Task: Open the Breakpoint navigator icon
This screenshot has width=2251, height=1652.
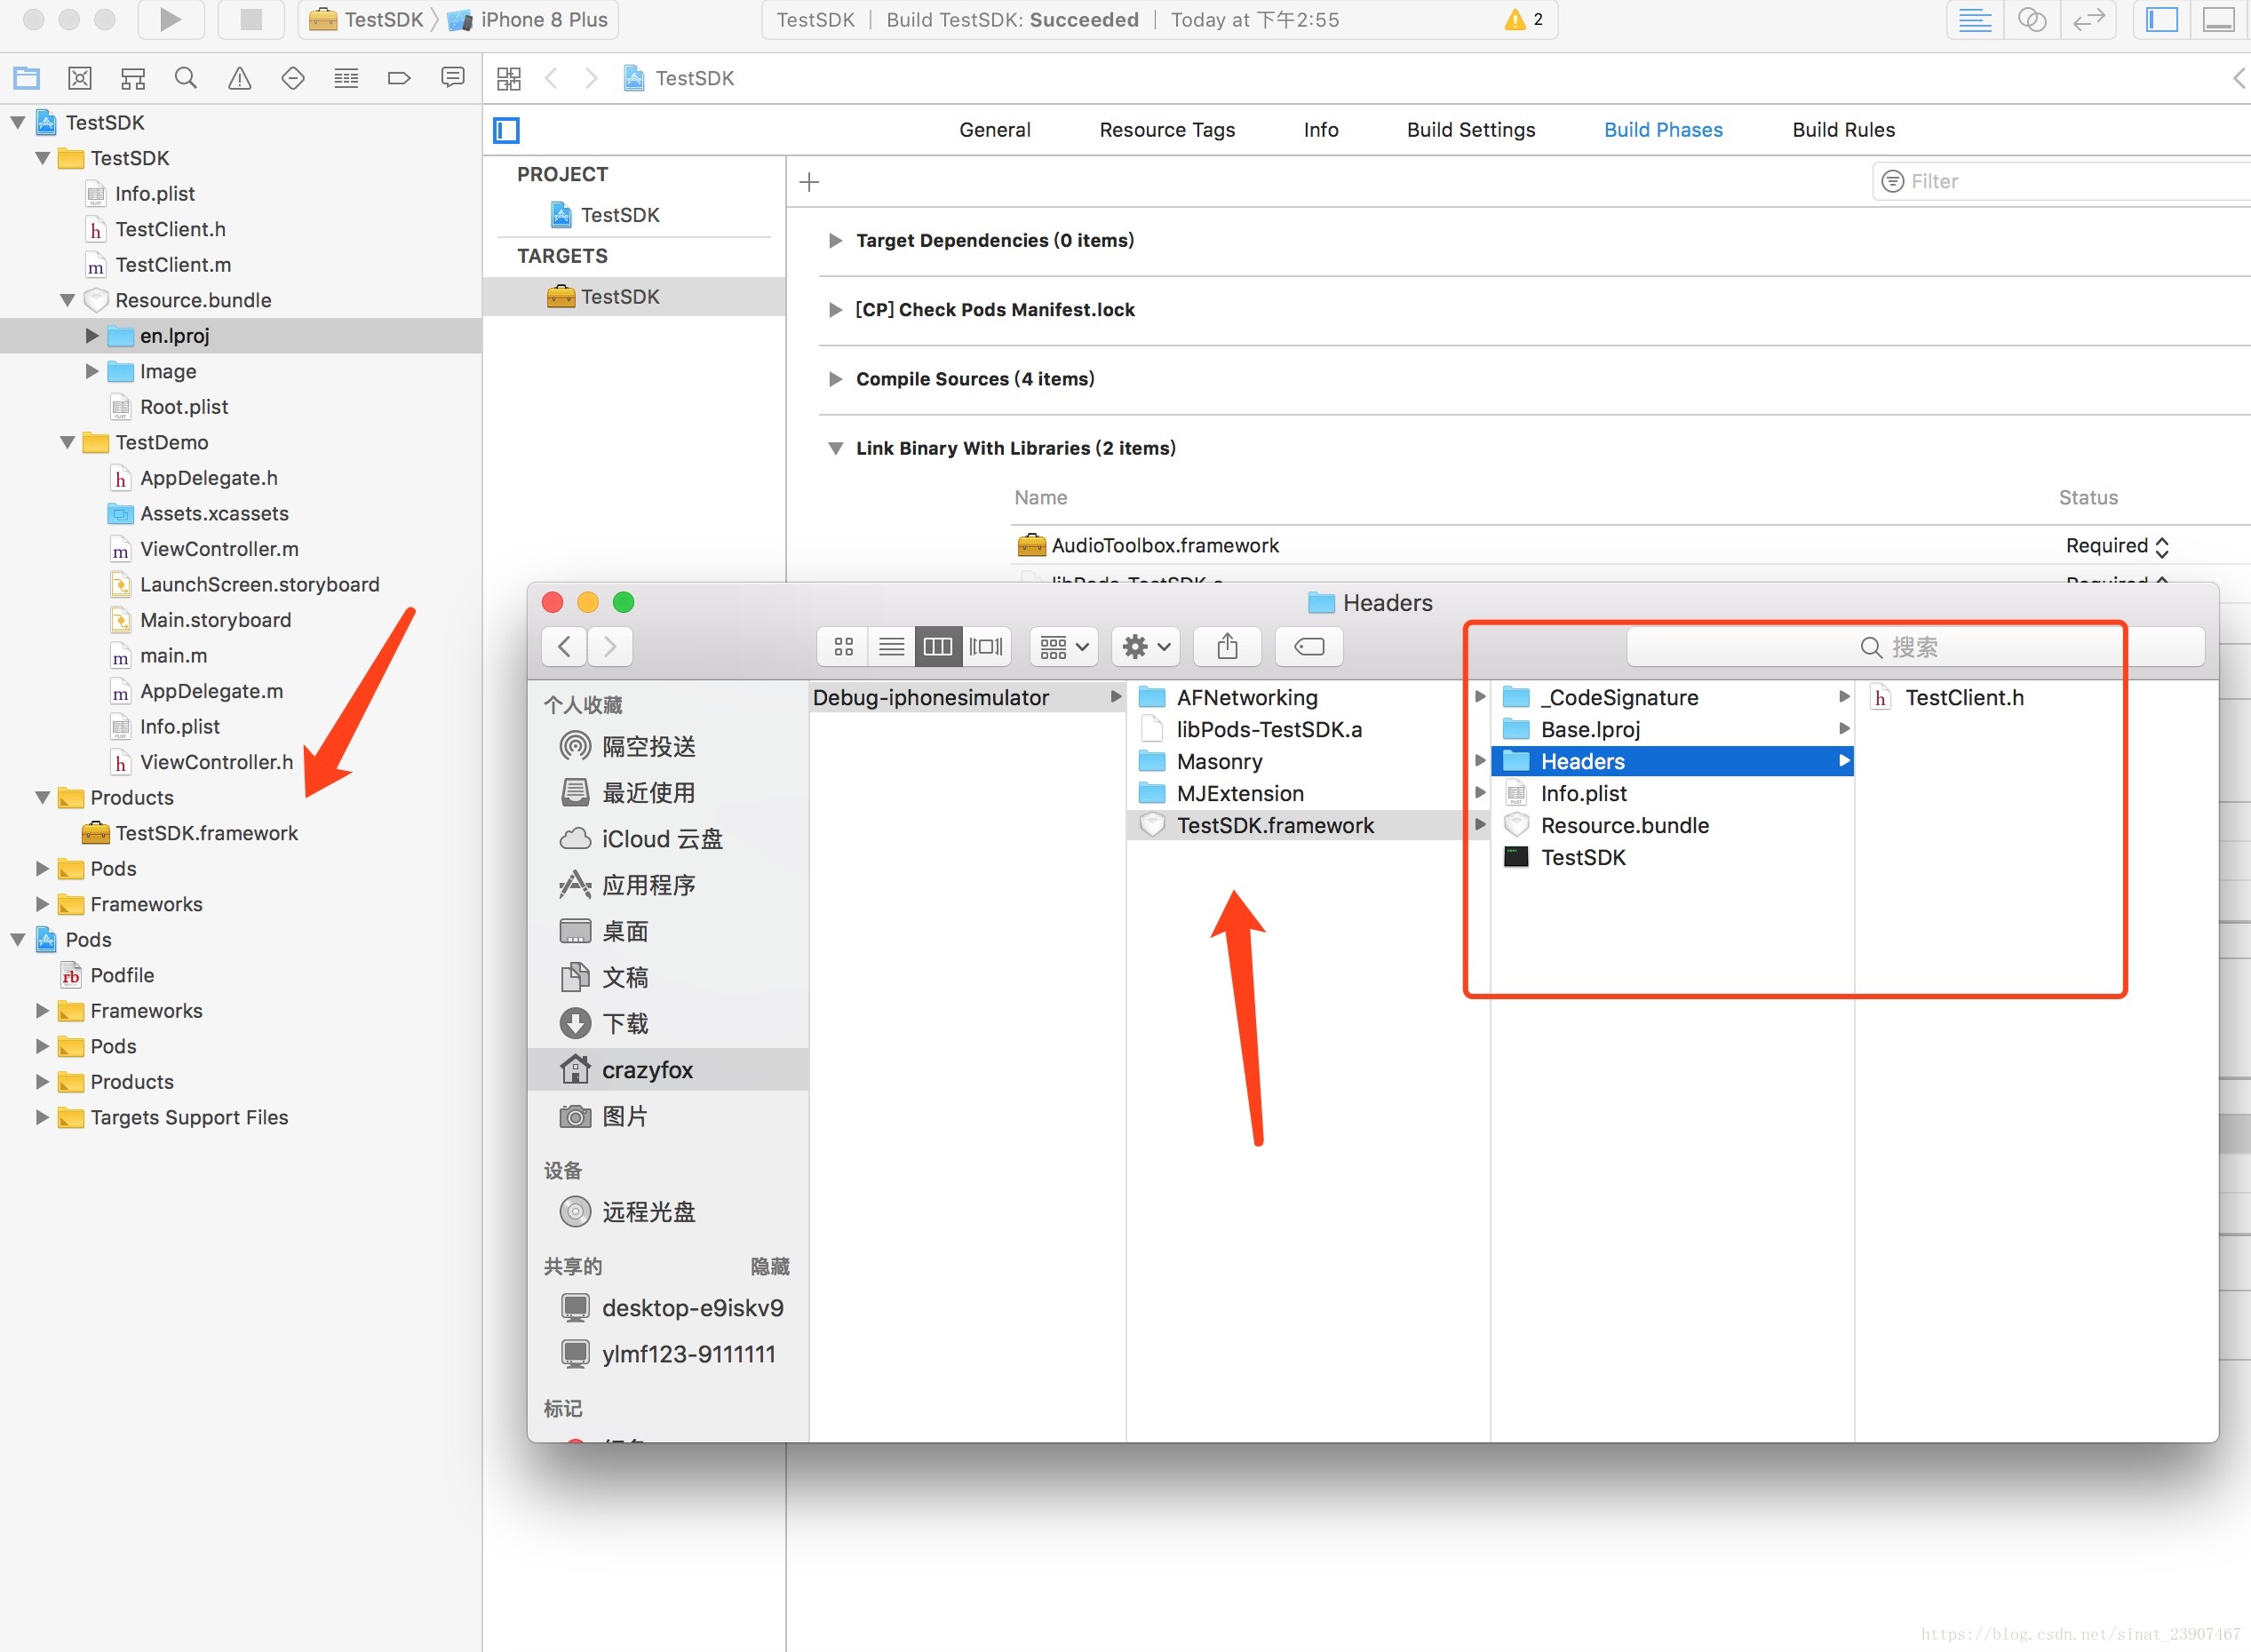Action: tap(399, 78)
